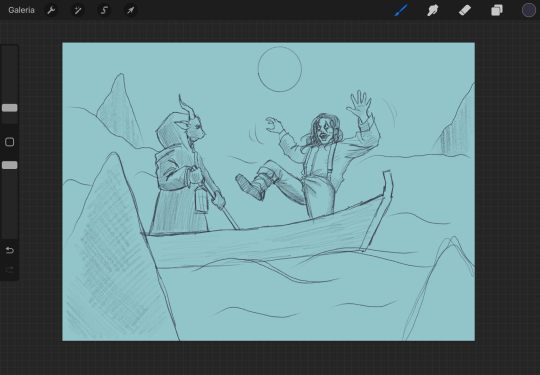Screen dimensions: 540x375
Task: Tap the square modify button in sidebar
Action: (x=10, y=142)
